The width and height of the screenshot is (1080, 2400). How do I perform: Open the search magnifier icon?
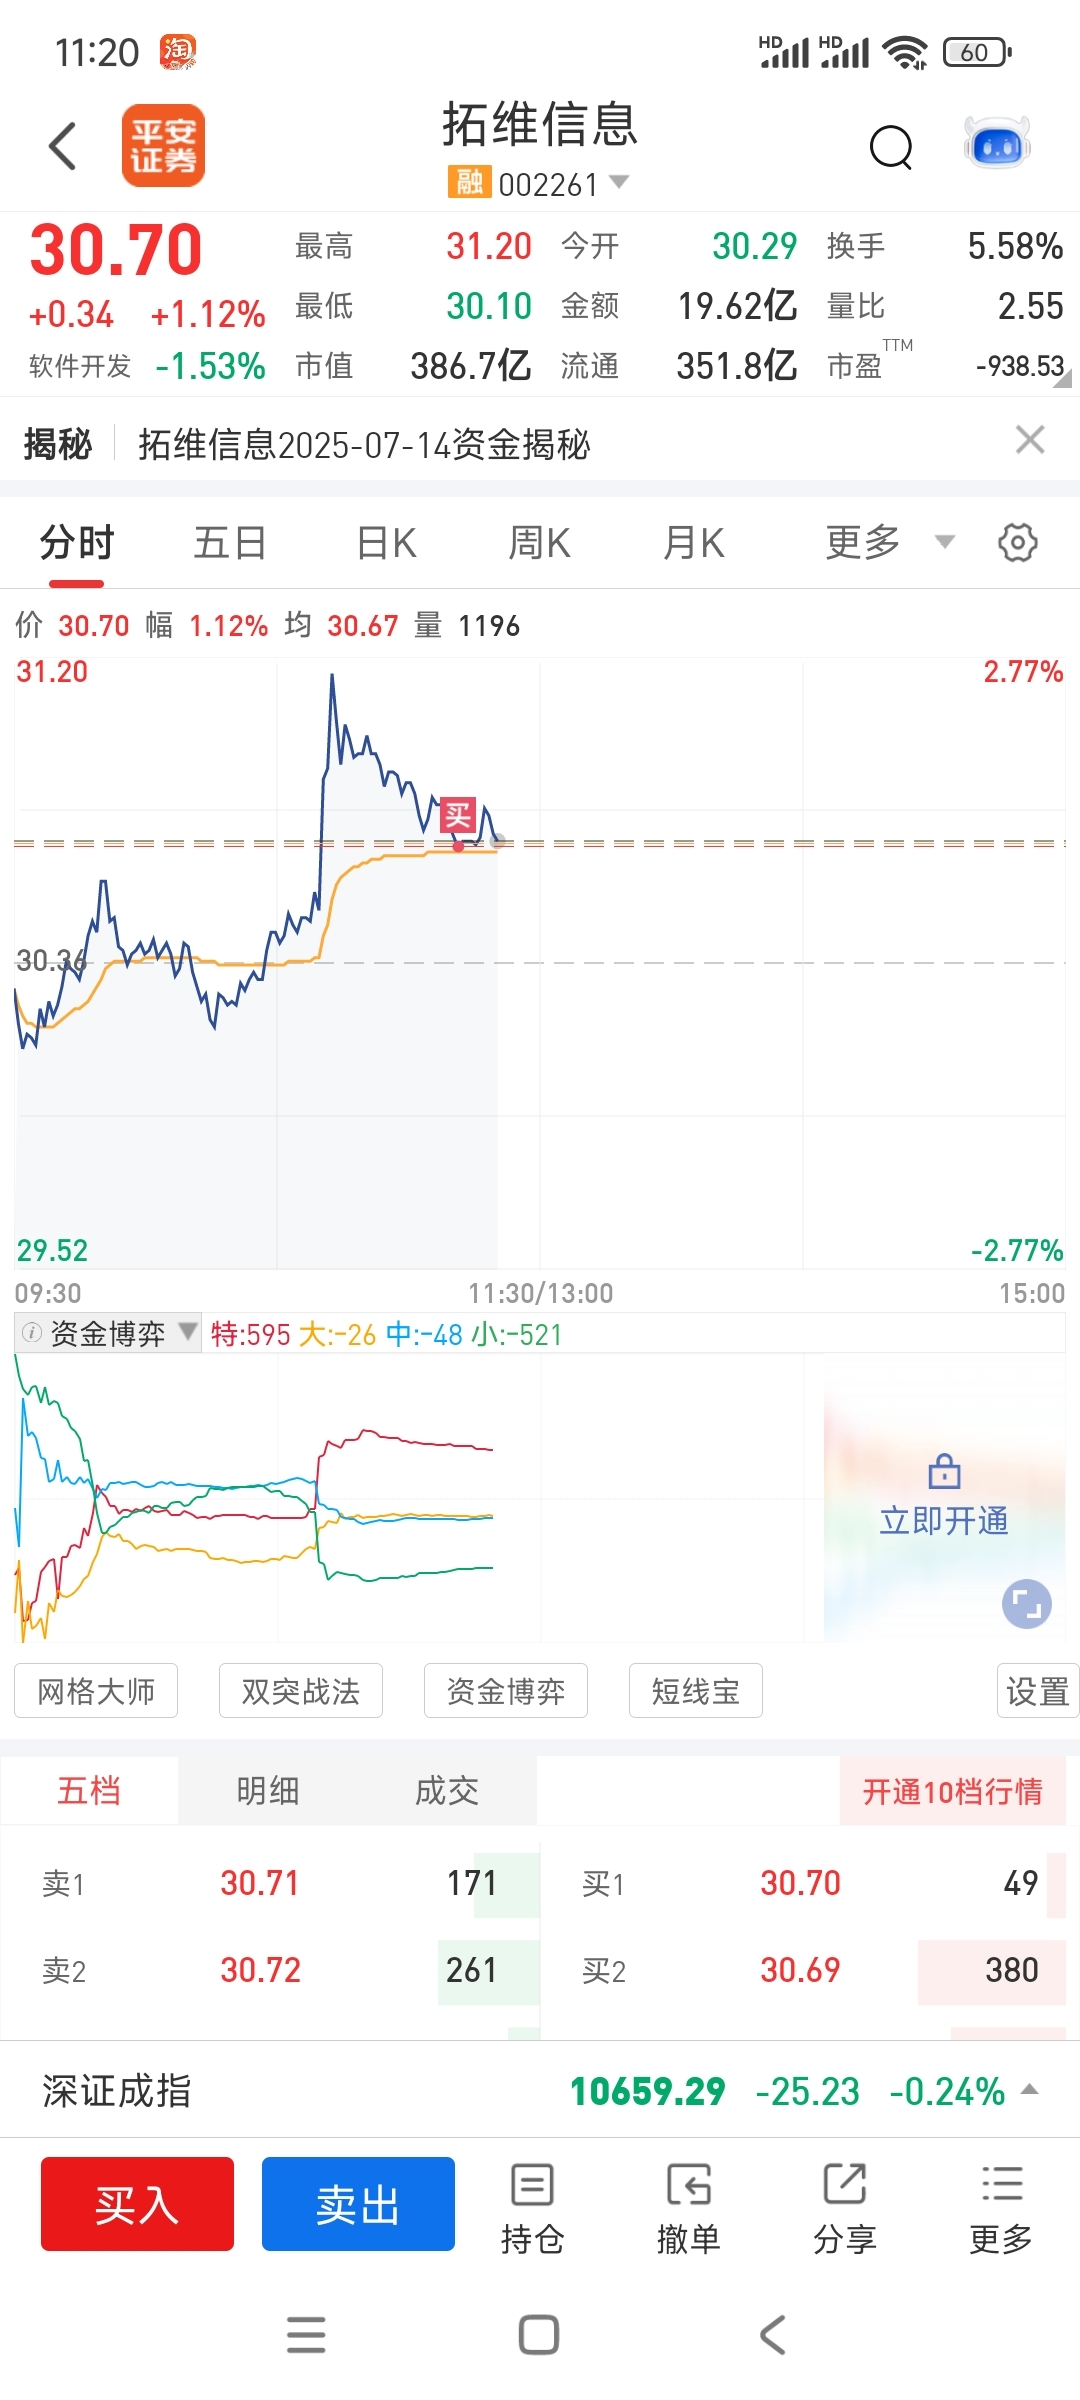pyautogui.click(x=891, y=148)
